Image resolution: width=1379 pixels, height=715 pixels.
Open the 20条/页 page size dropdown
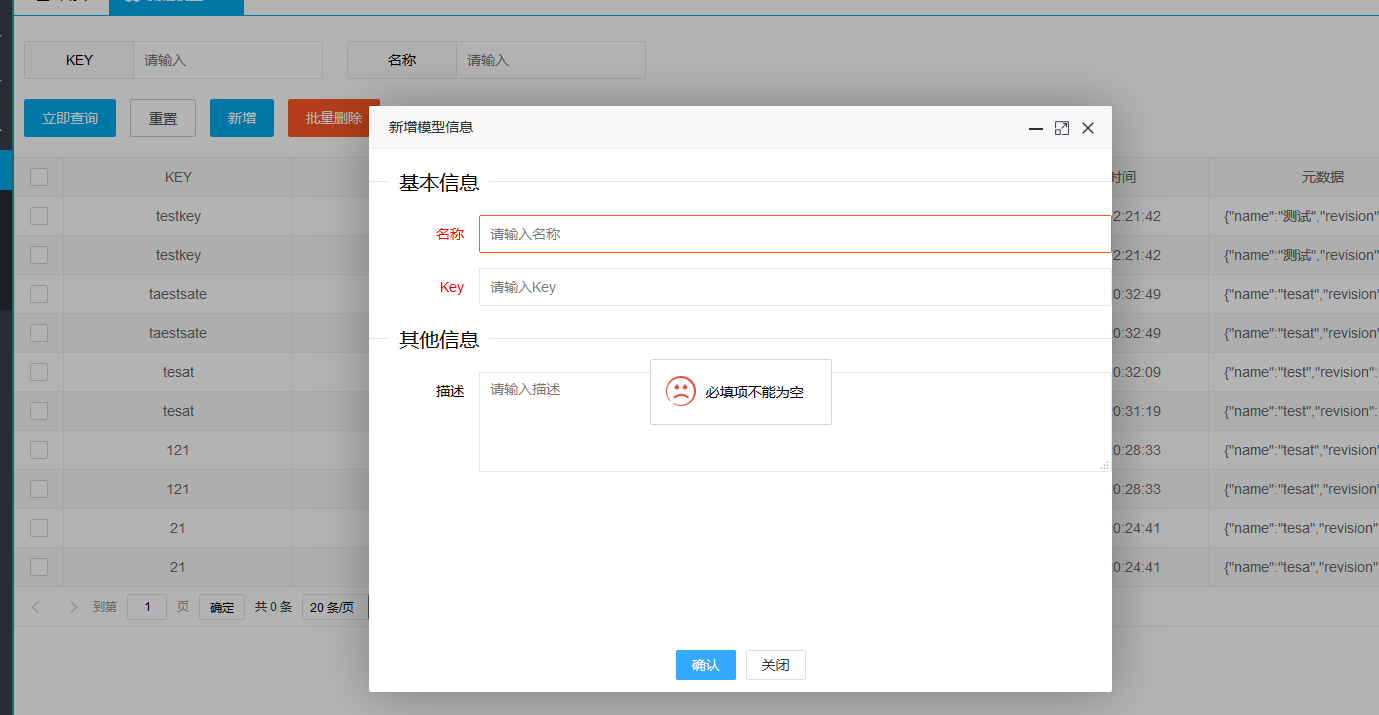click(x=334, y=606)
